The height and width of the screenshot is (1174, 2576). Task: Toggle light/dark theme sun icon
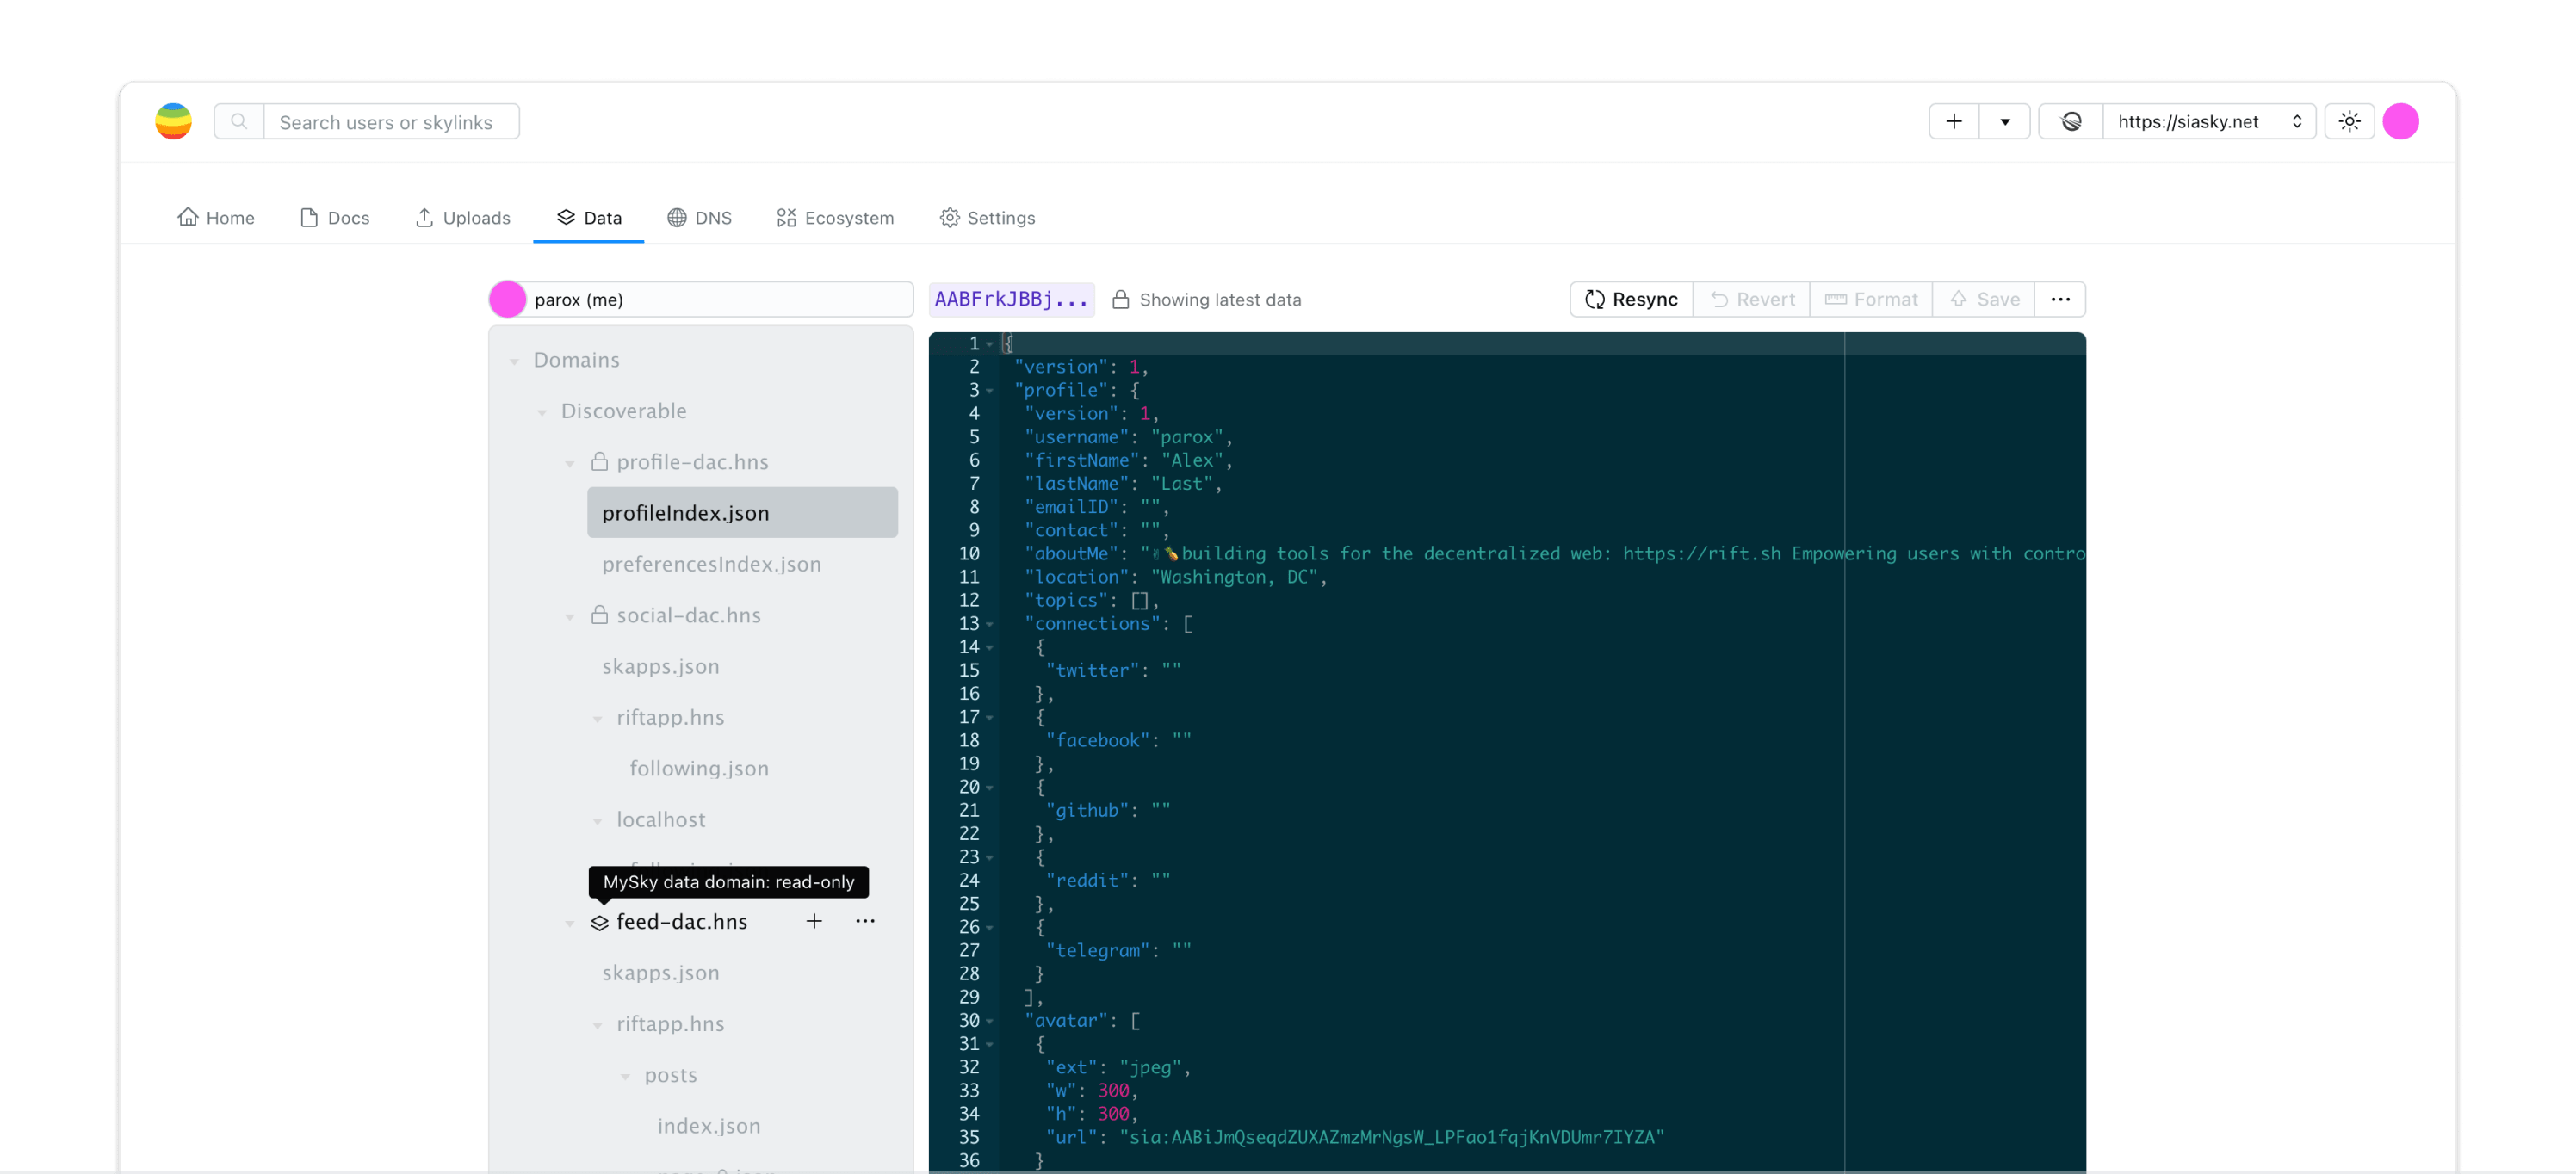coord(2349,122)
